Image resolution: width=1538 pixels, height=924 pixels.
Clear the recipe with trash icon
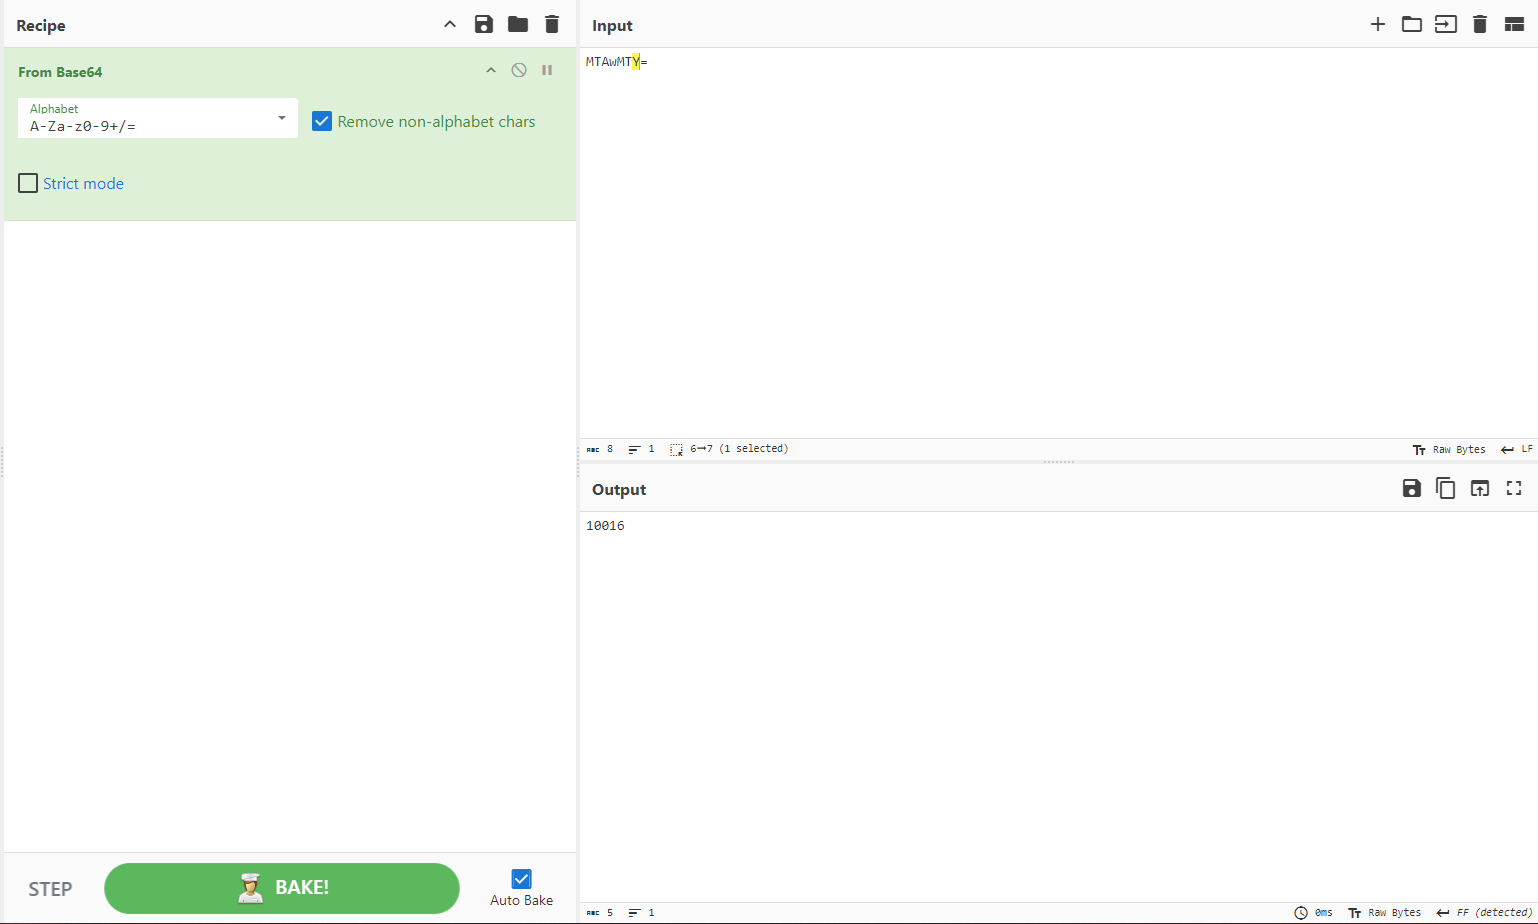coord(552,25)
